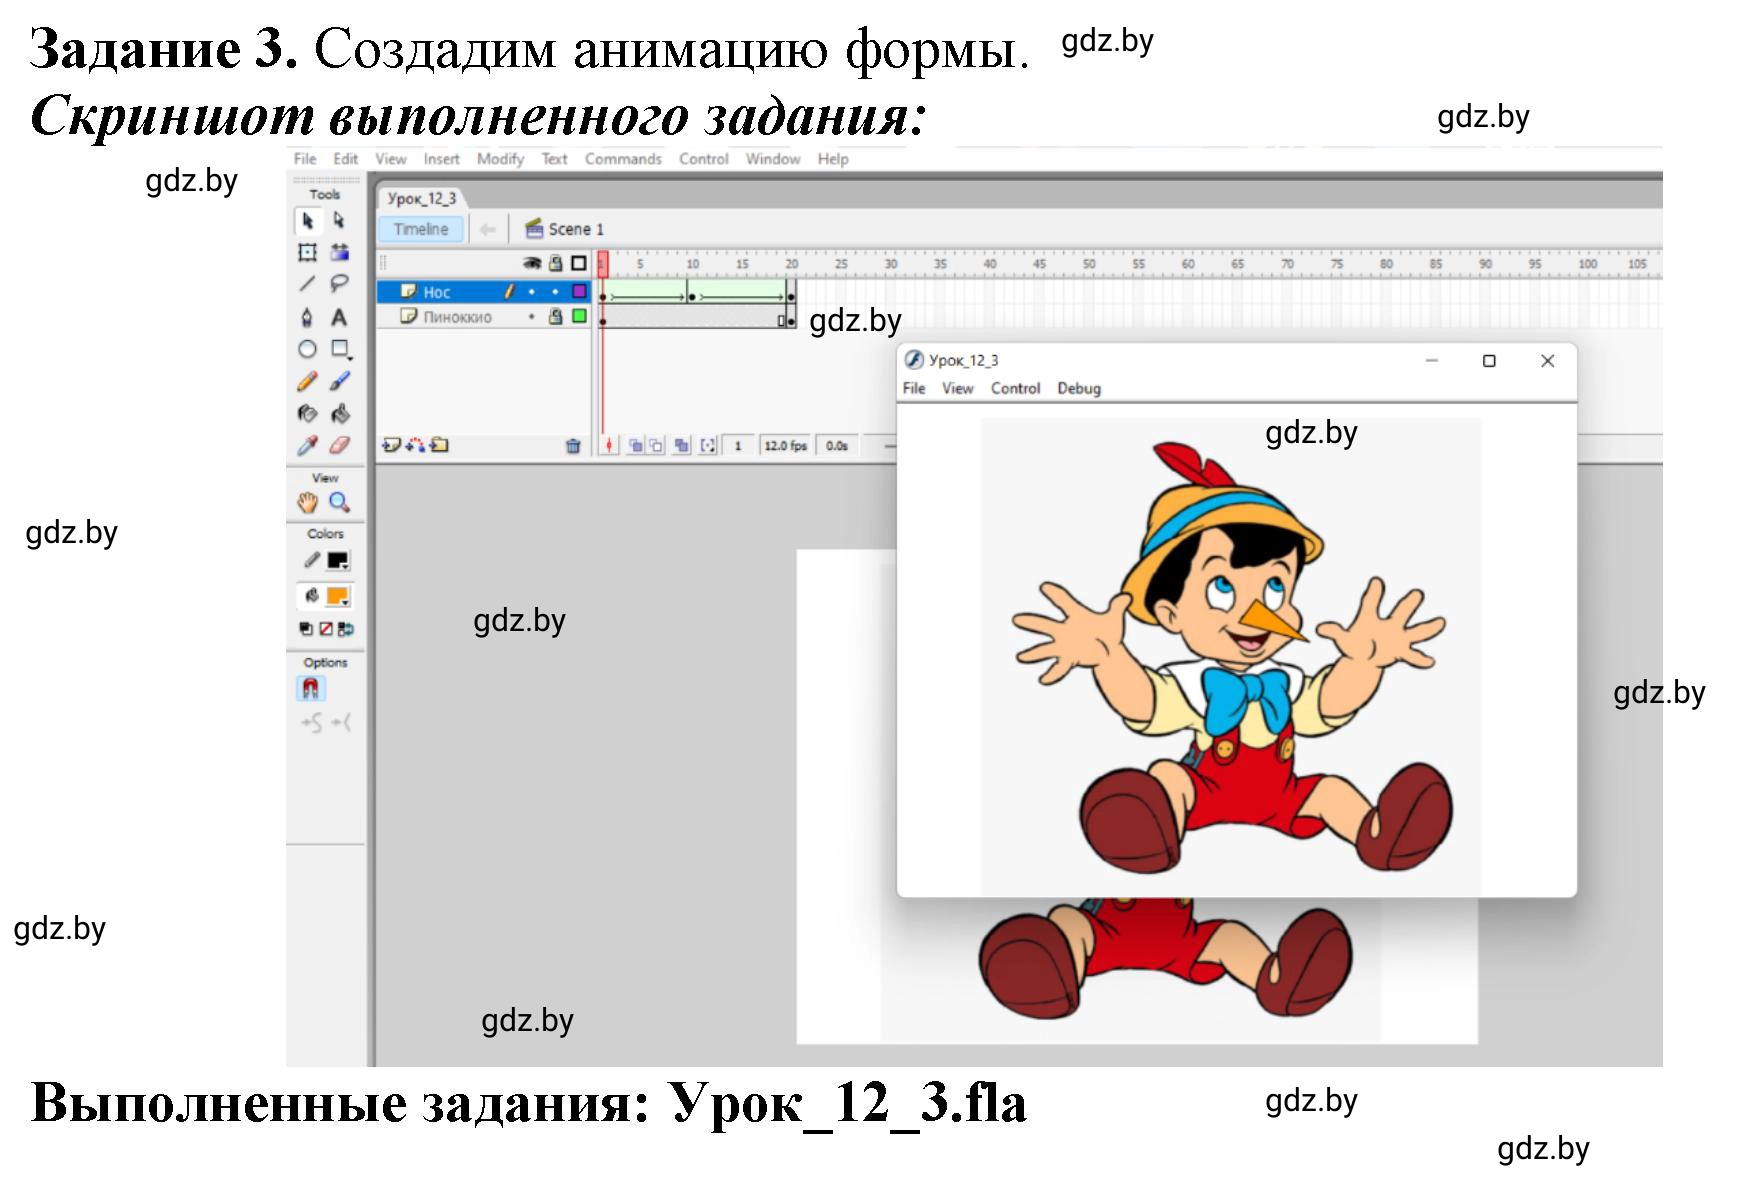Open the Modify menu
1749x1183 pixels.
[500, 159]
